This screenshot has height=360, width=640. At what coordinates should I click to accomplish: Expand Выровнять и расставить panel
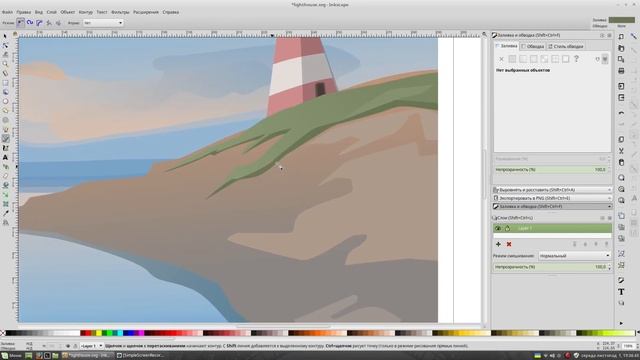pyautogui.click(x=552, y=190)
